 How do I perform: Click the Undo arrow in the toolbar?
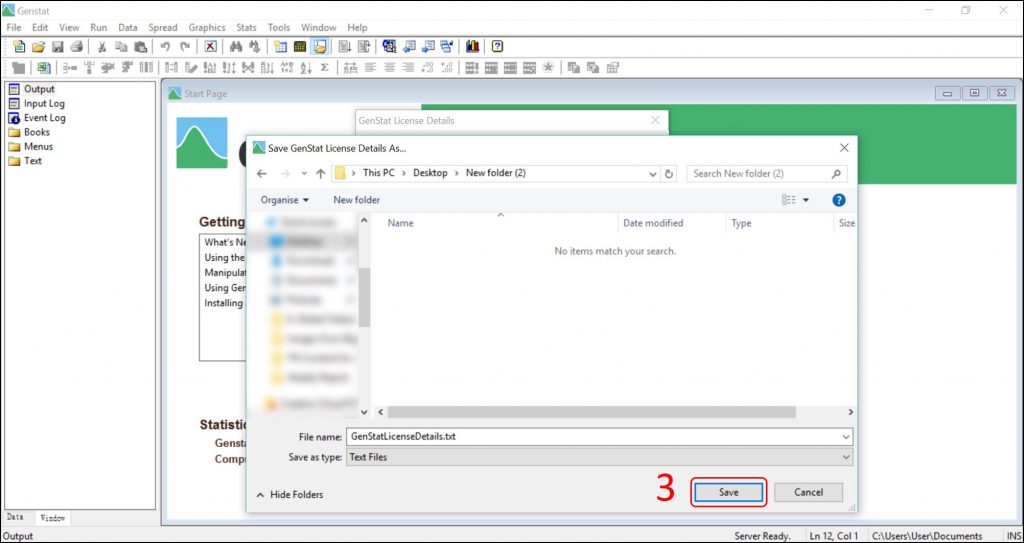[165, 47]
